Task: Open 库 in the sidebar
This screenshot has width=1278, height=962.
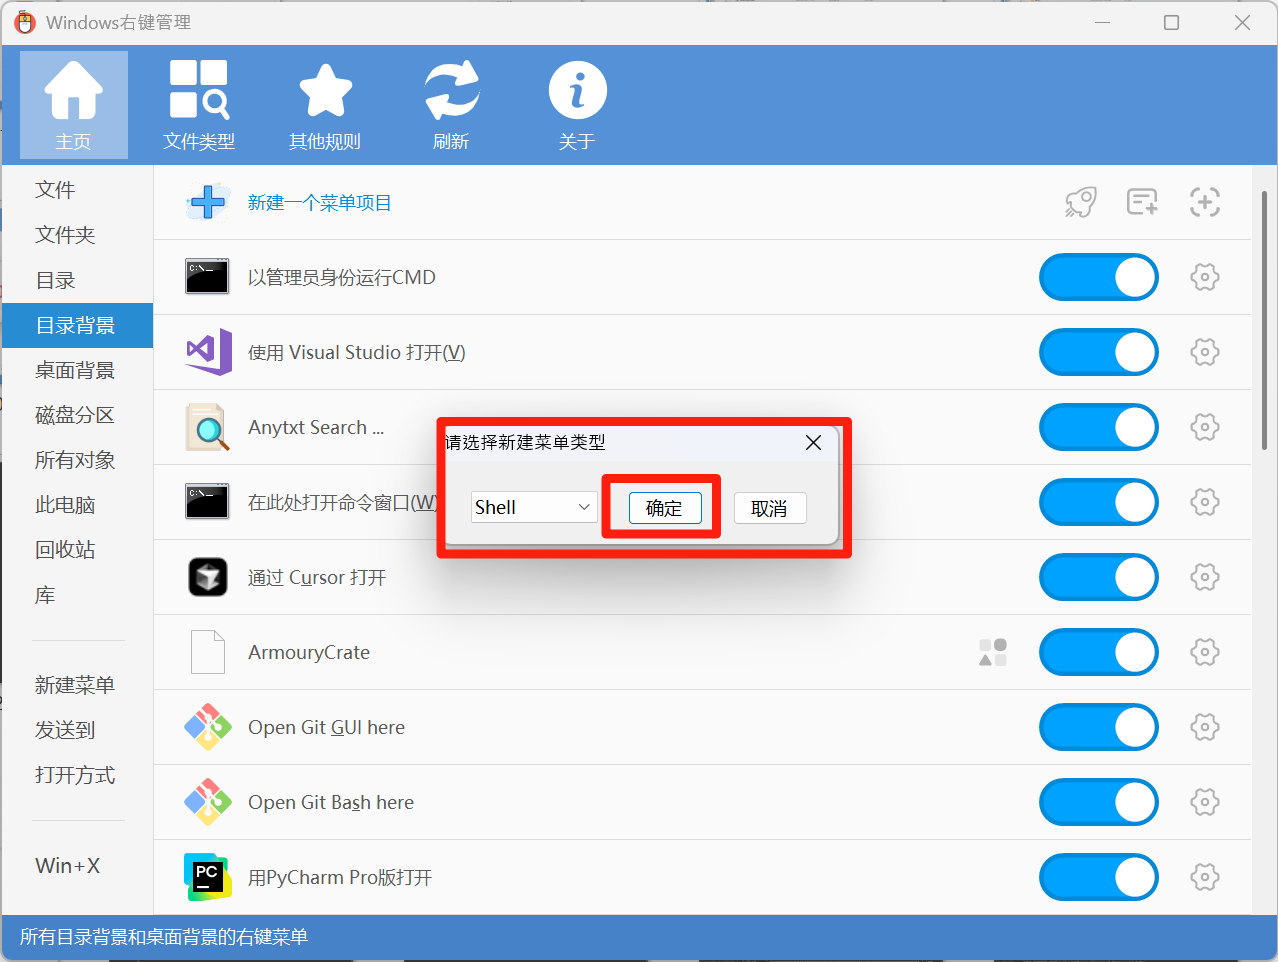Action: point(45,595)
